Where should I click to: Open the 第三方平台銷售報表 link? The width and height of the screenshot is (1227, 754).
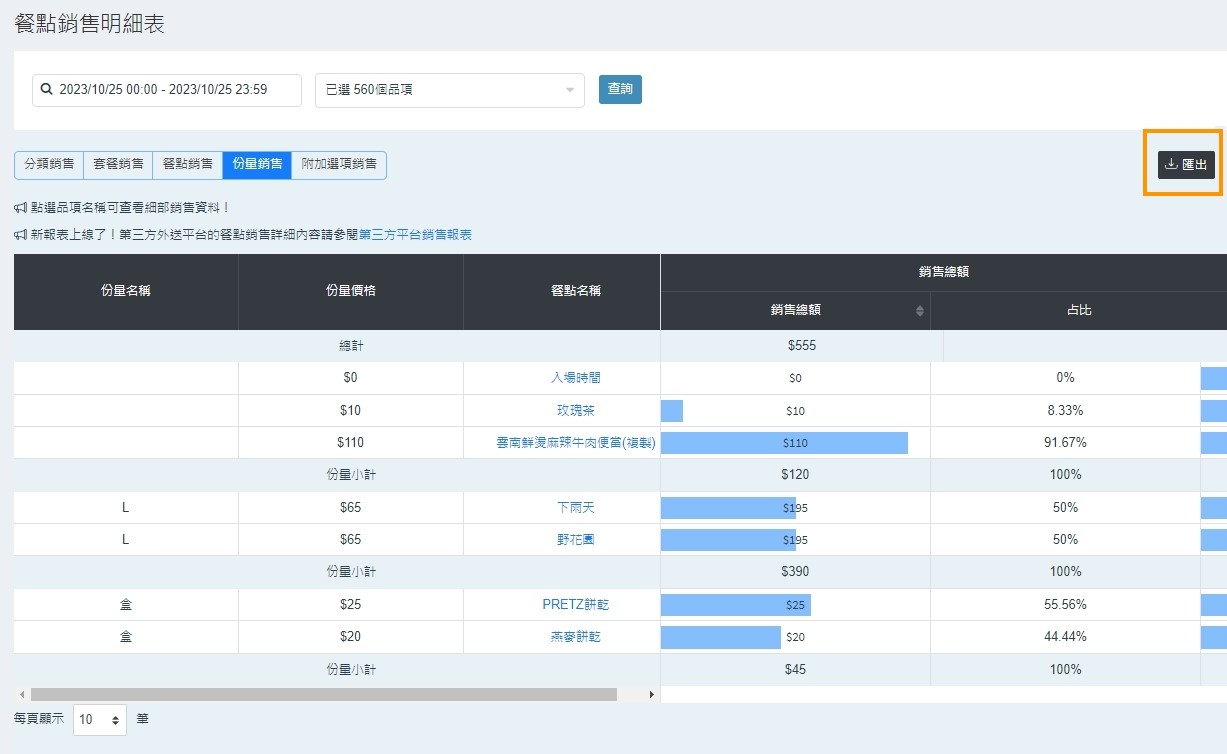click(x=415, y=235)
